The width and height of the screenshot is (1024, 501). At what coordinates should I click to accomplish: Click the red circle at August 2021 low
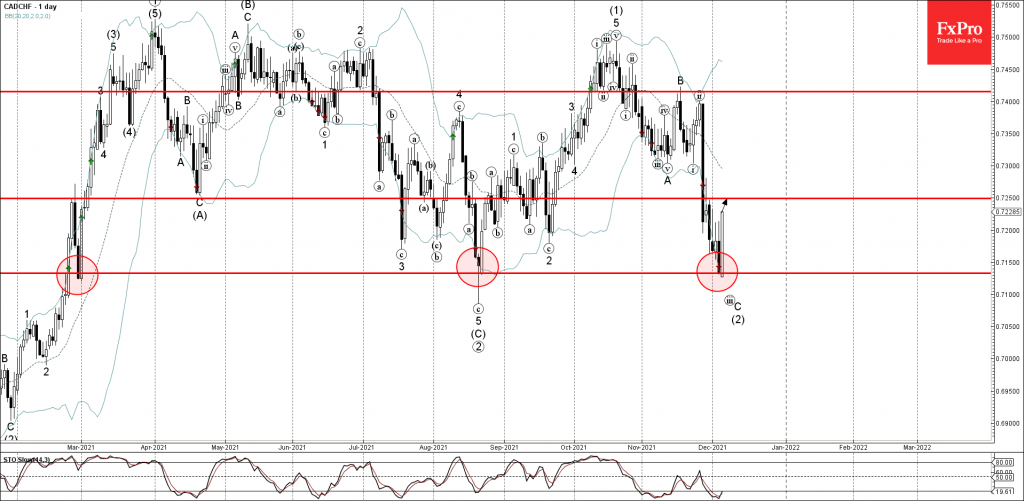tap(477, 267)
